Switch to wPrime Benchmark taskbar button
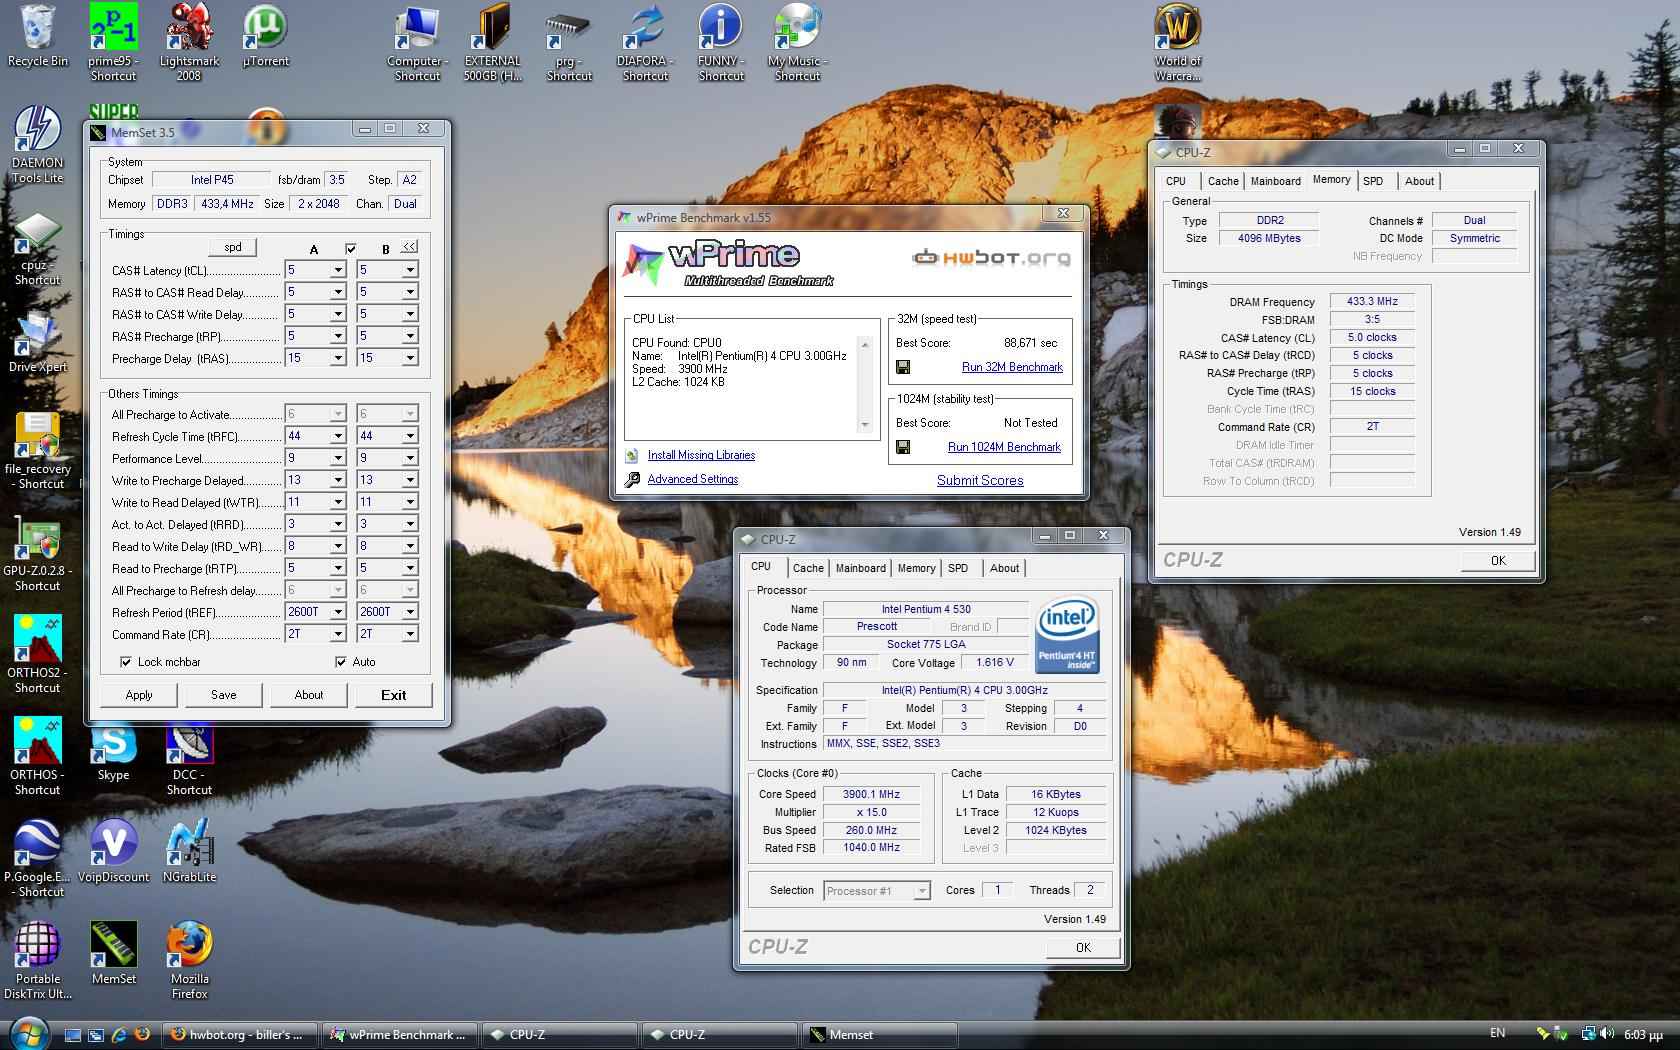The width and height of the screenshot is (1680, 1050). pyautogui.click(x=400, y=1035)
